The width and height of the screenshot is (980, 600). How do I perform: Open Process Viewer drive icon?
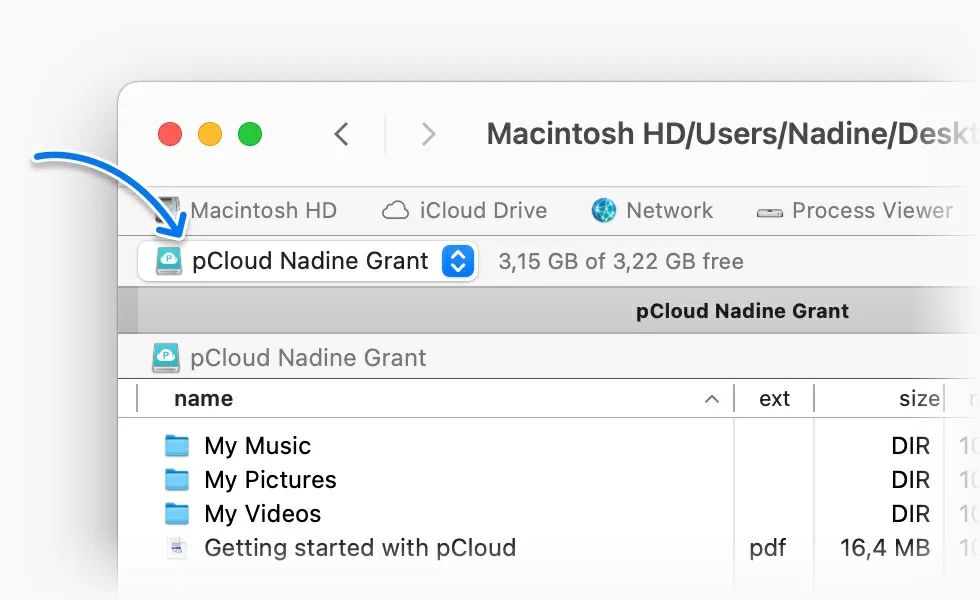coord(769,212)
